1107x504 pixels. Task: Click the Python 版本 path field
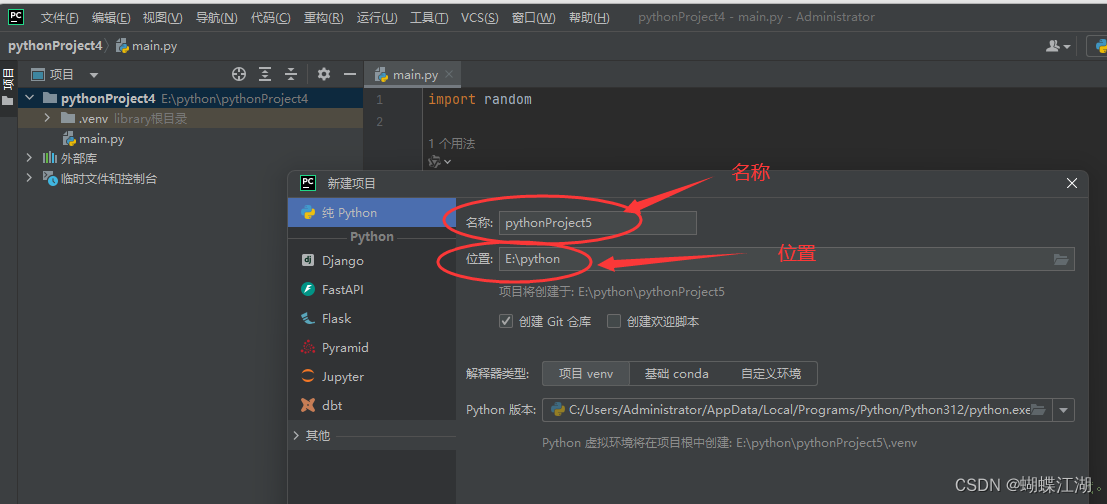pos(797,409)
